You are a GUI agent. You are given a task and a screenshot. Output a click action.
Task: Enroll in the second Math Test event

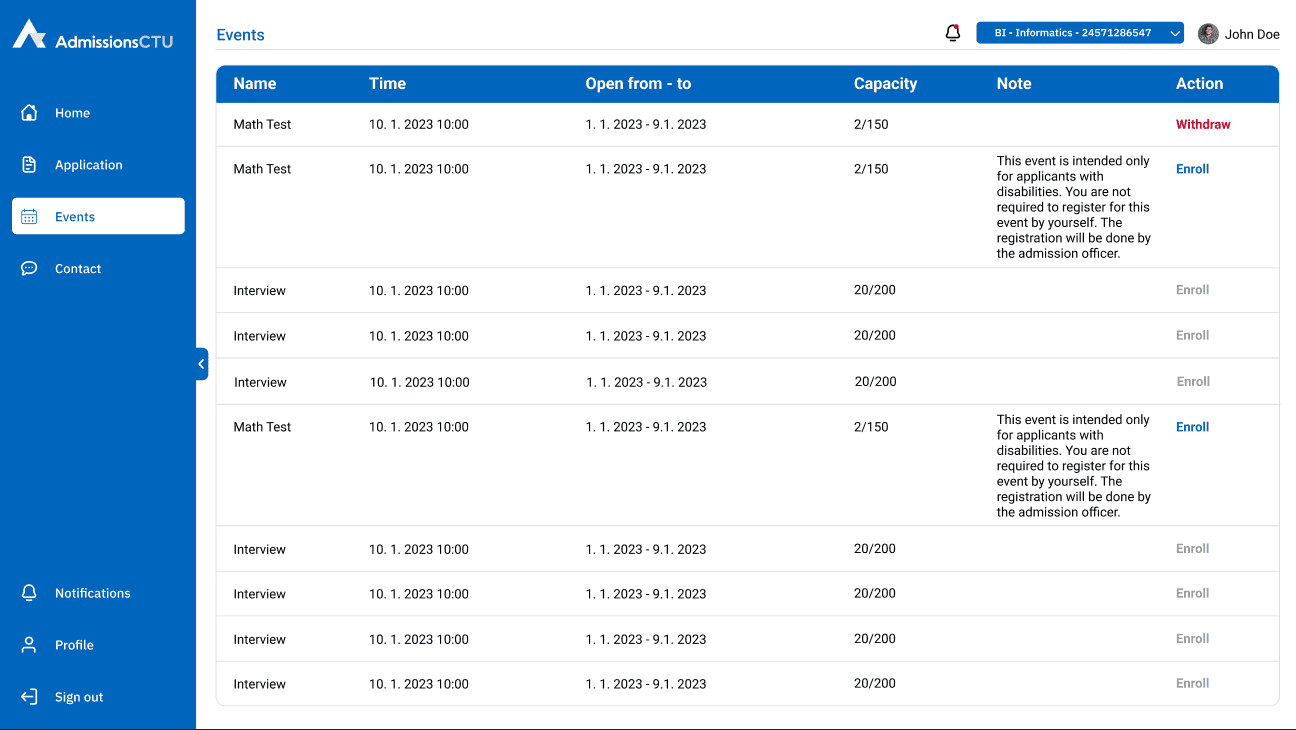click(1192, 169)
